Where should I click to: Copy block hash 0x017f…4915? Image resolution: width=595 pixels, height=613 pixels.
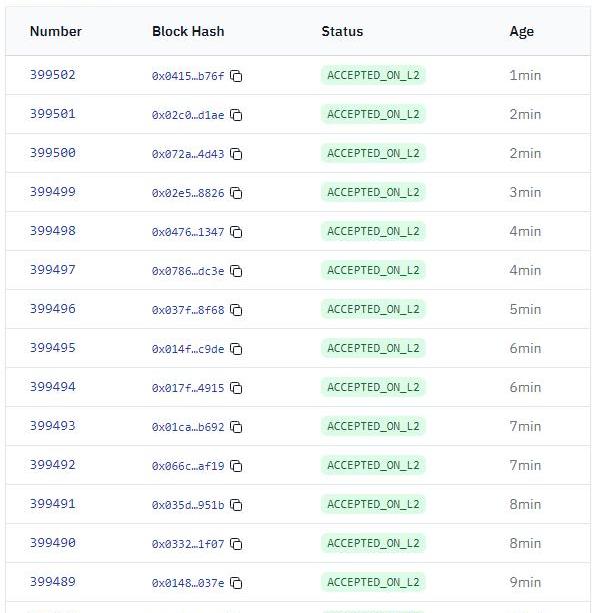[236, 388]
